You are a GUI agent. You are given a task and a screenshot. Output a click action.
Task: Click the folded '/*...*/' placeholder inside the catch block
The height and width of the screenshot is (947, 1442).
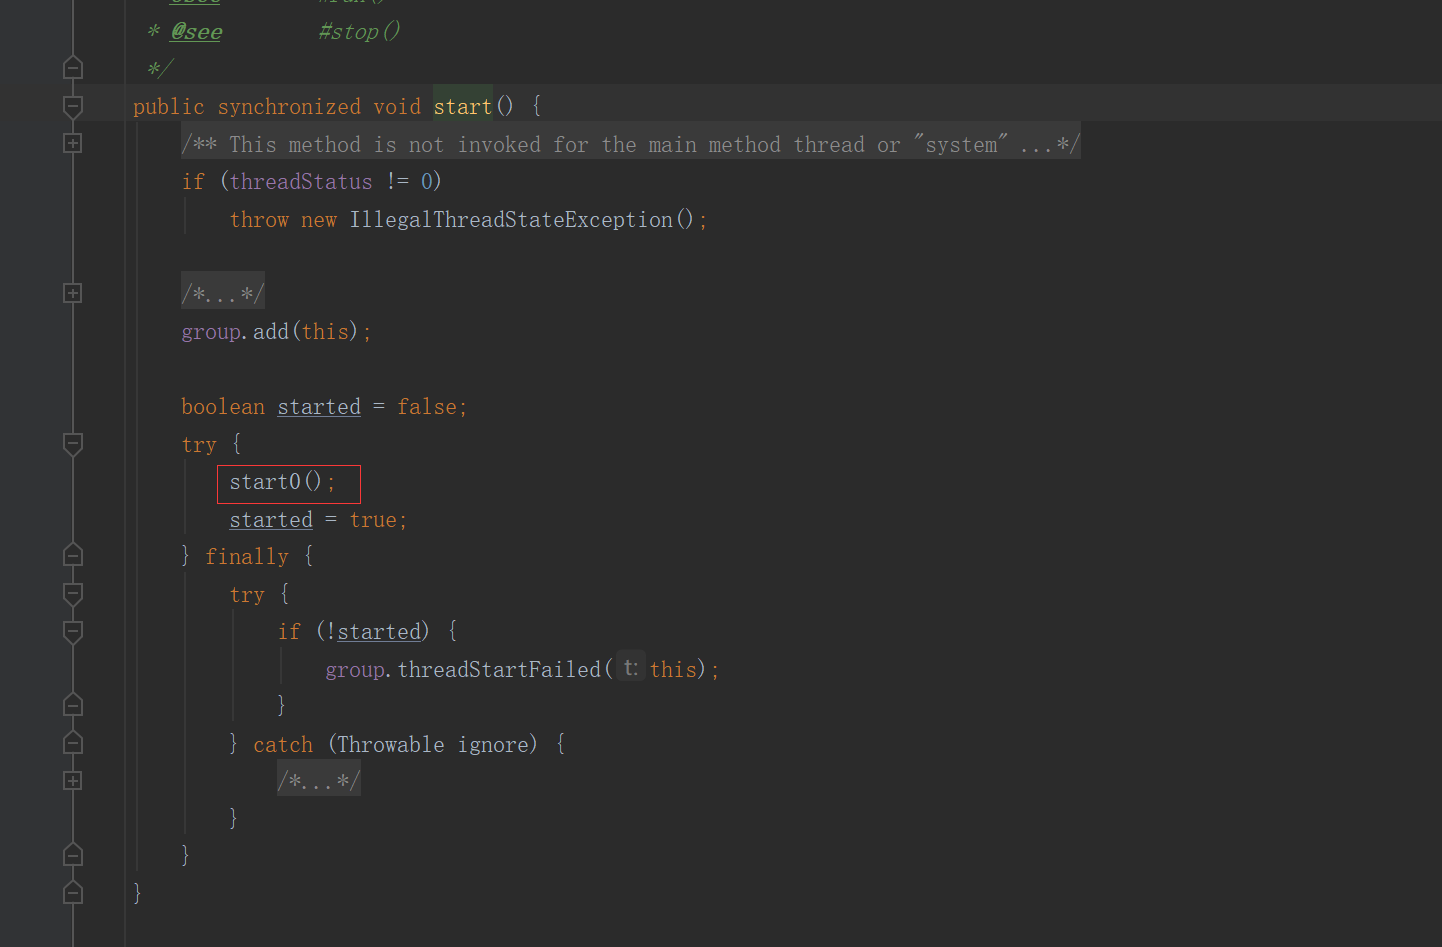pos(318,781)
